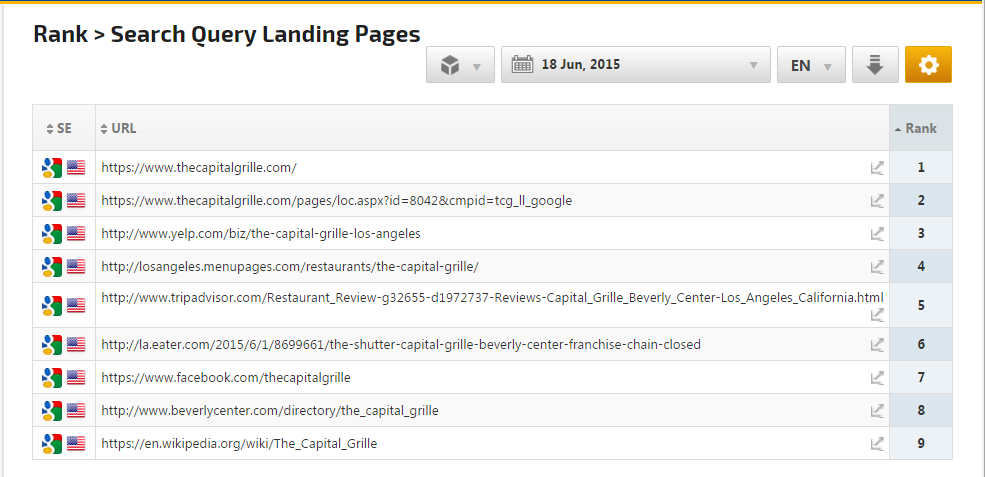The image size is (985, 477).
Task: Click US flag in facebook.com row
Action: 76,377
